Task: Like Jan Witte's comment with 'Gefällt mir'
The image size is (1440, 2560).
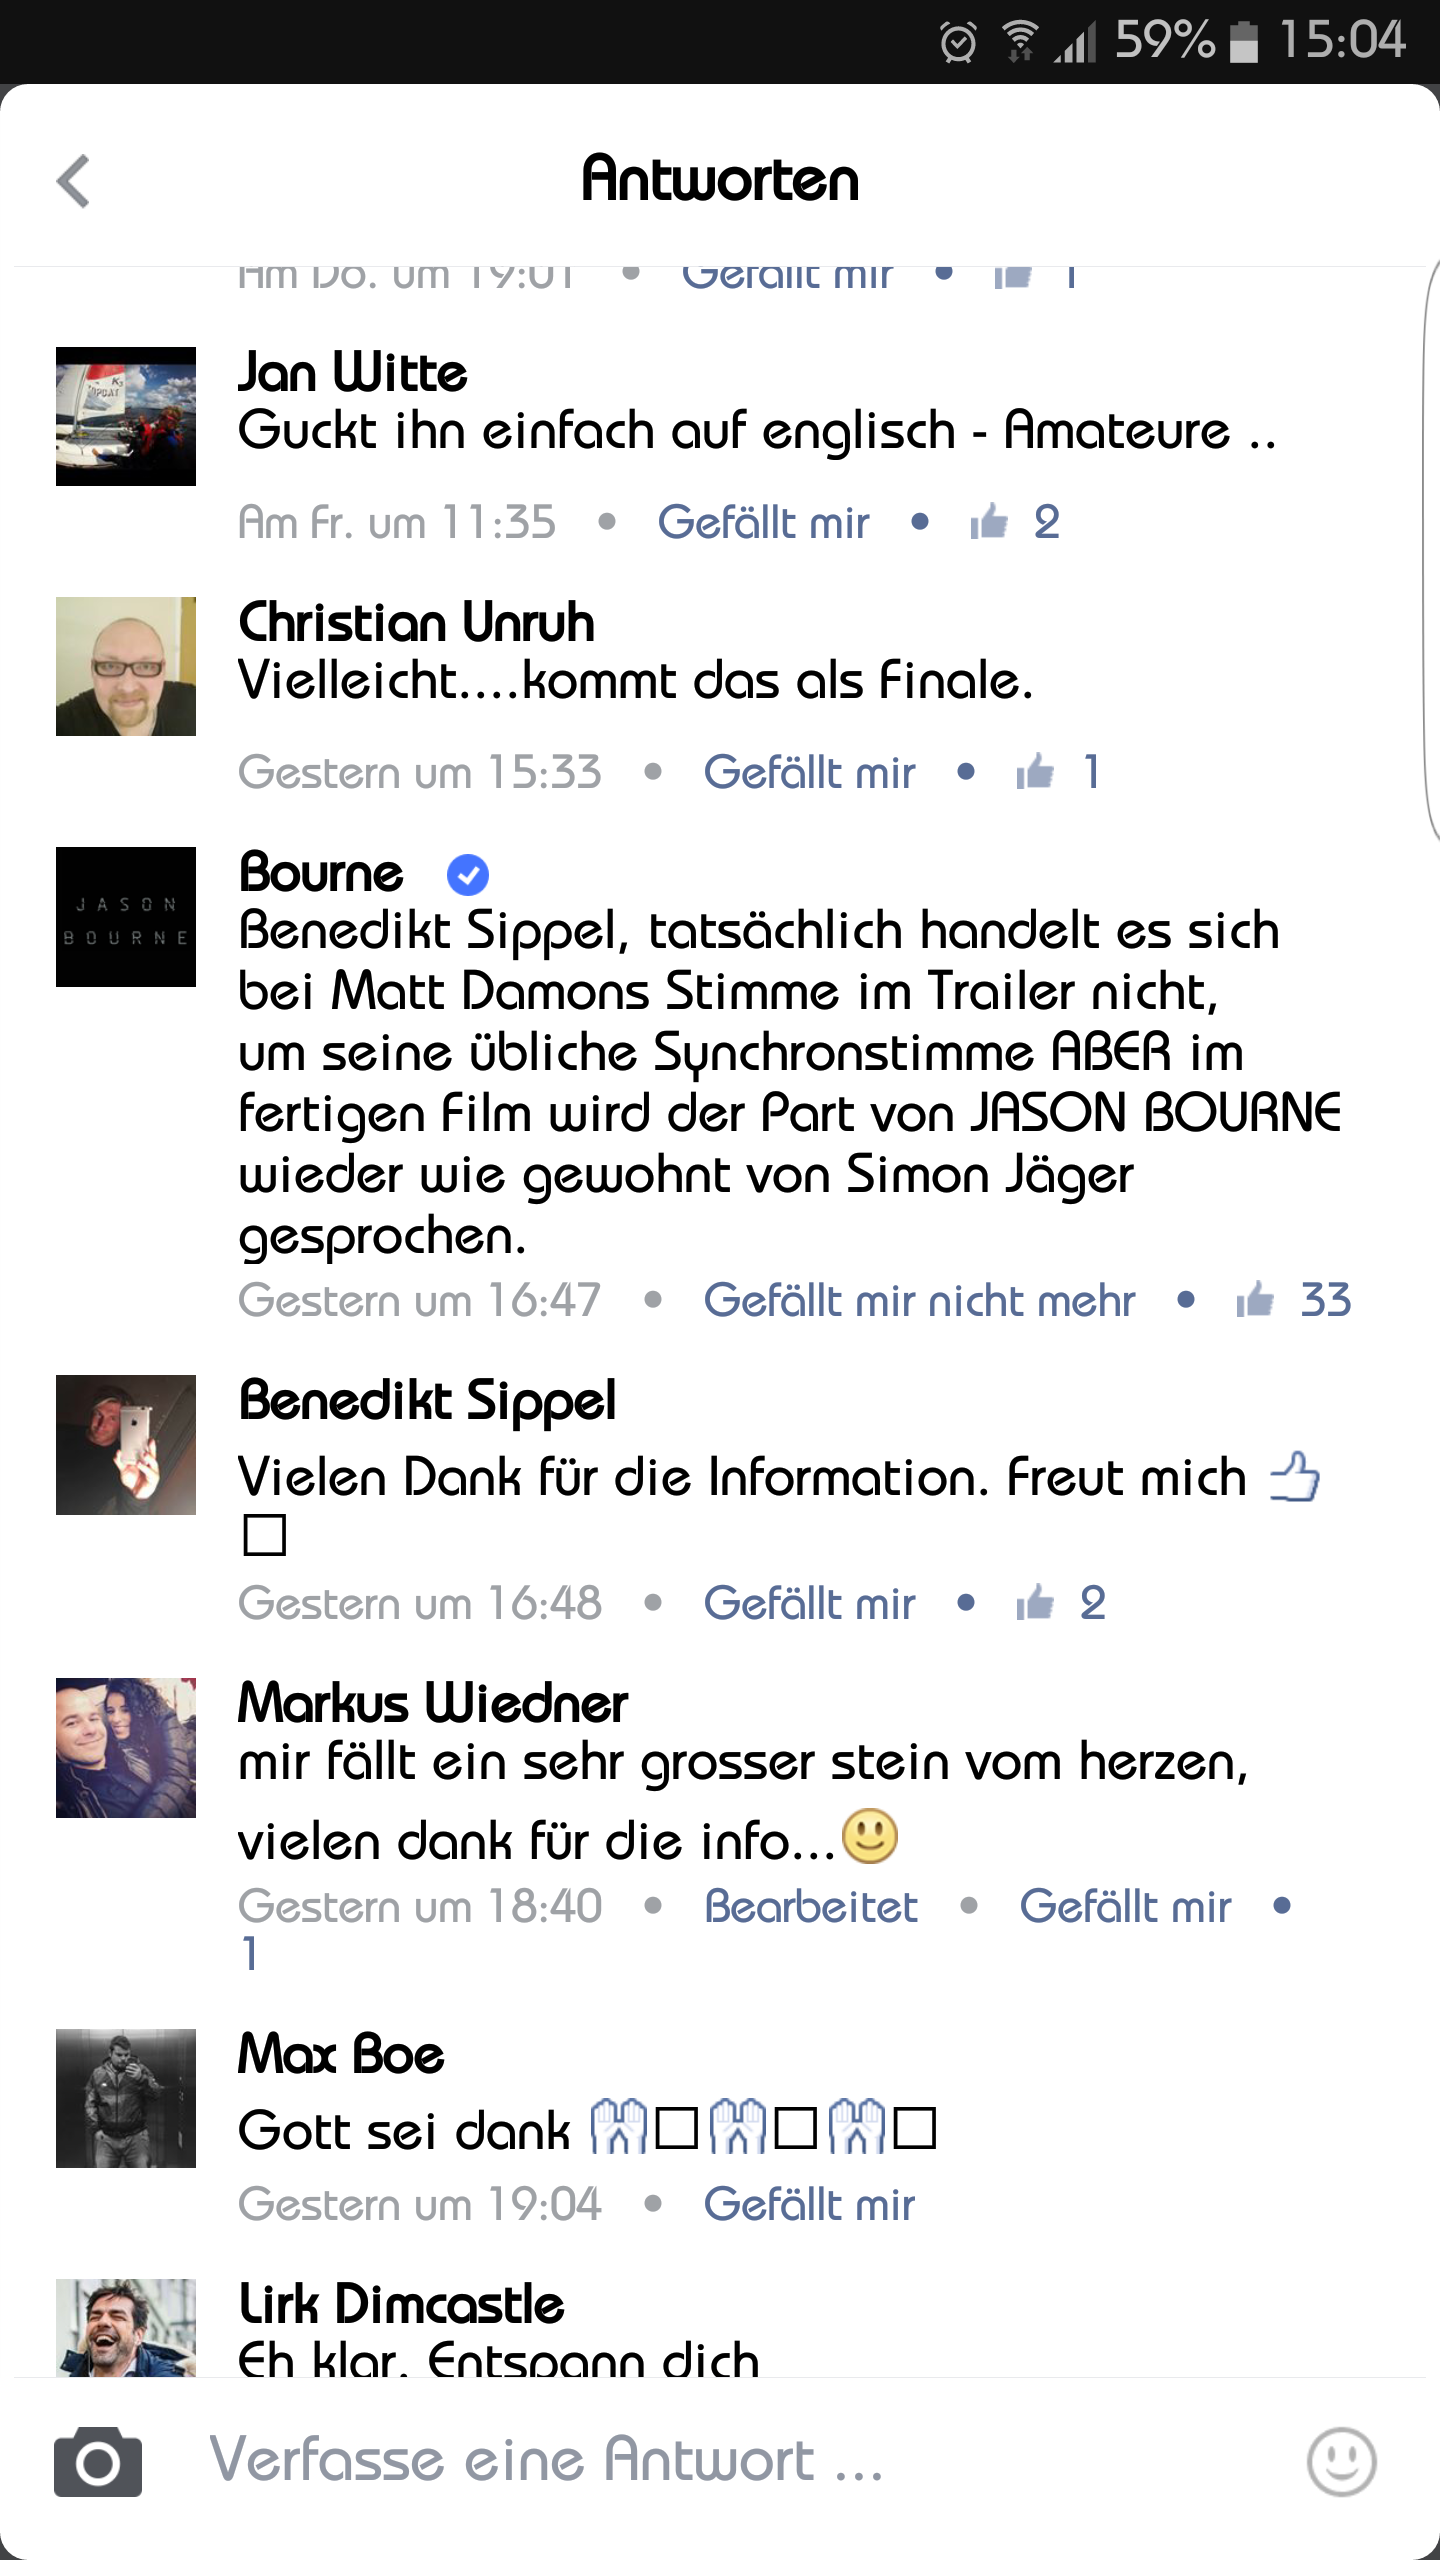Action: point(763,522)
